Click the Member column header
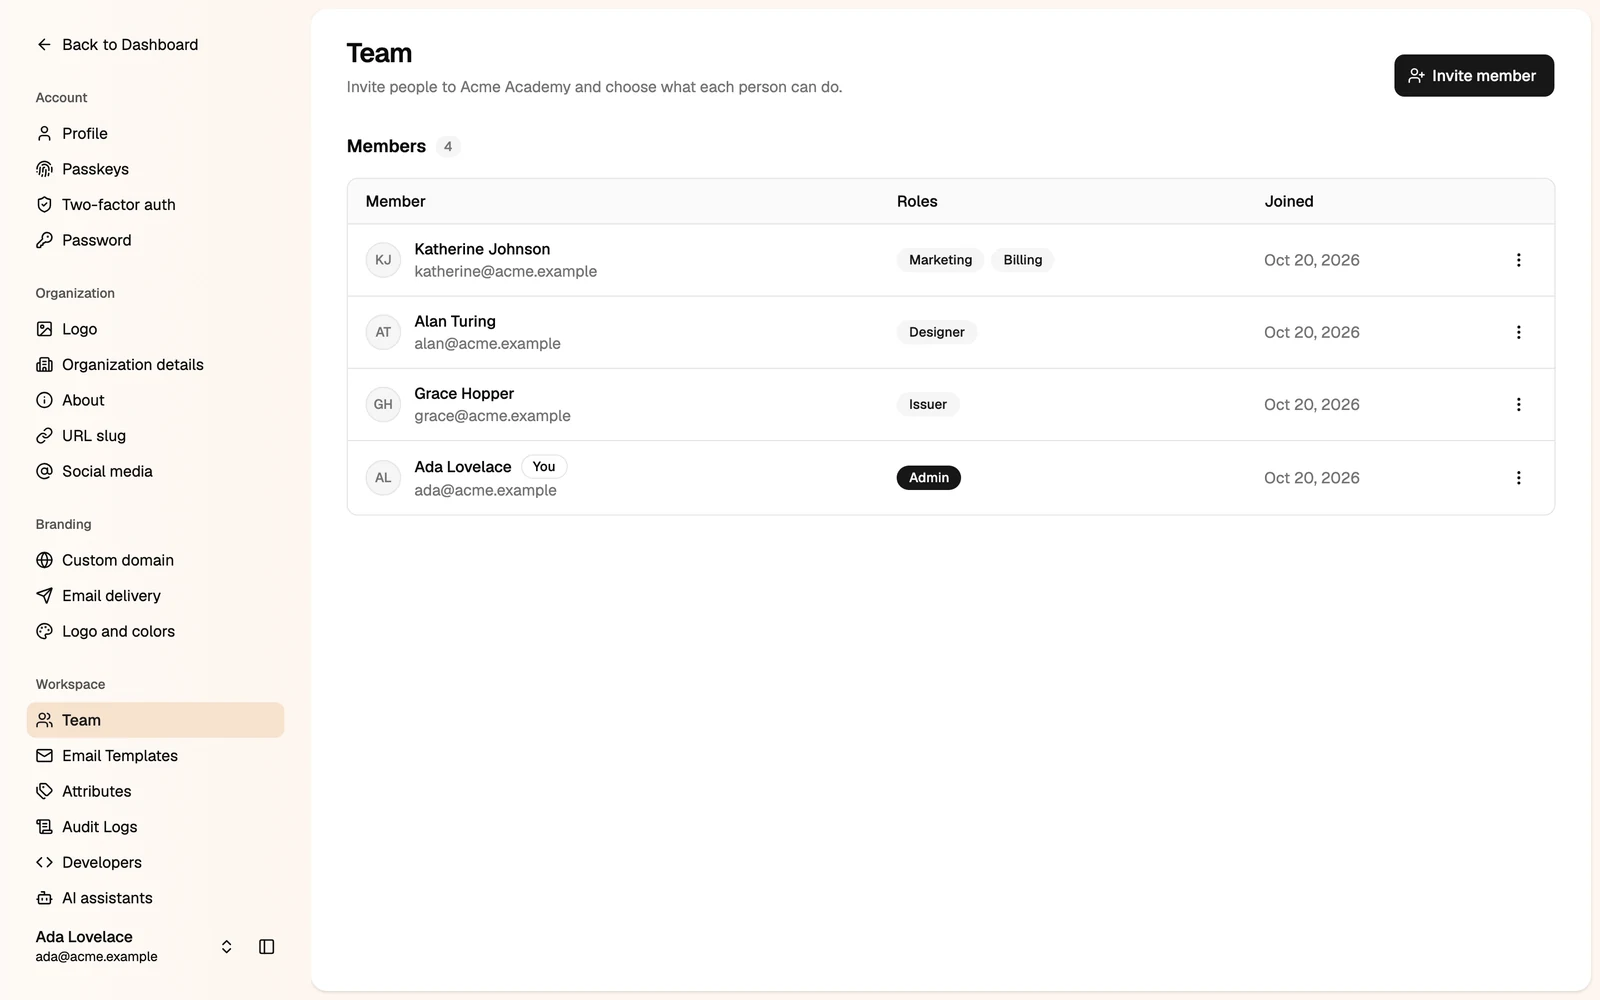The height and width of the screenshot is (1000, 1600). (x=395, y=201)
